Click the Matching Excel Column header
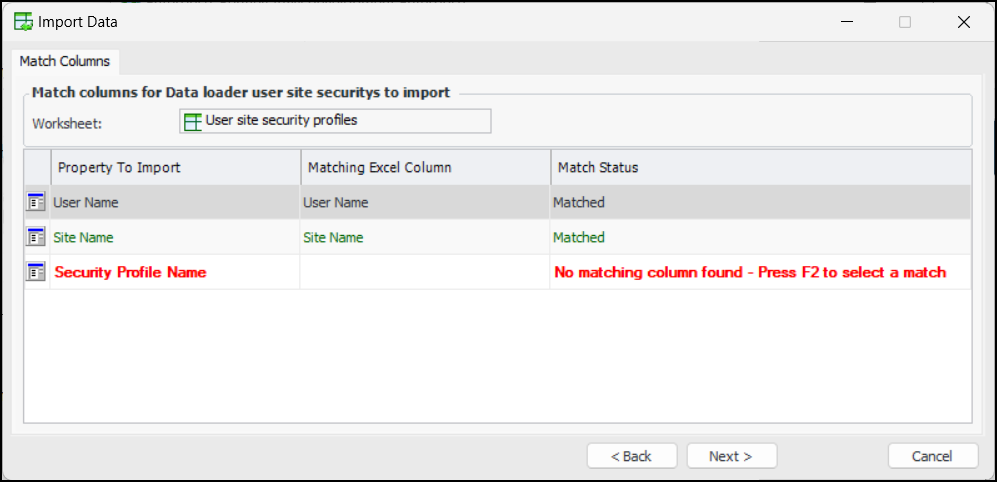 coord(425,167)
